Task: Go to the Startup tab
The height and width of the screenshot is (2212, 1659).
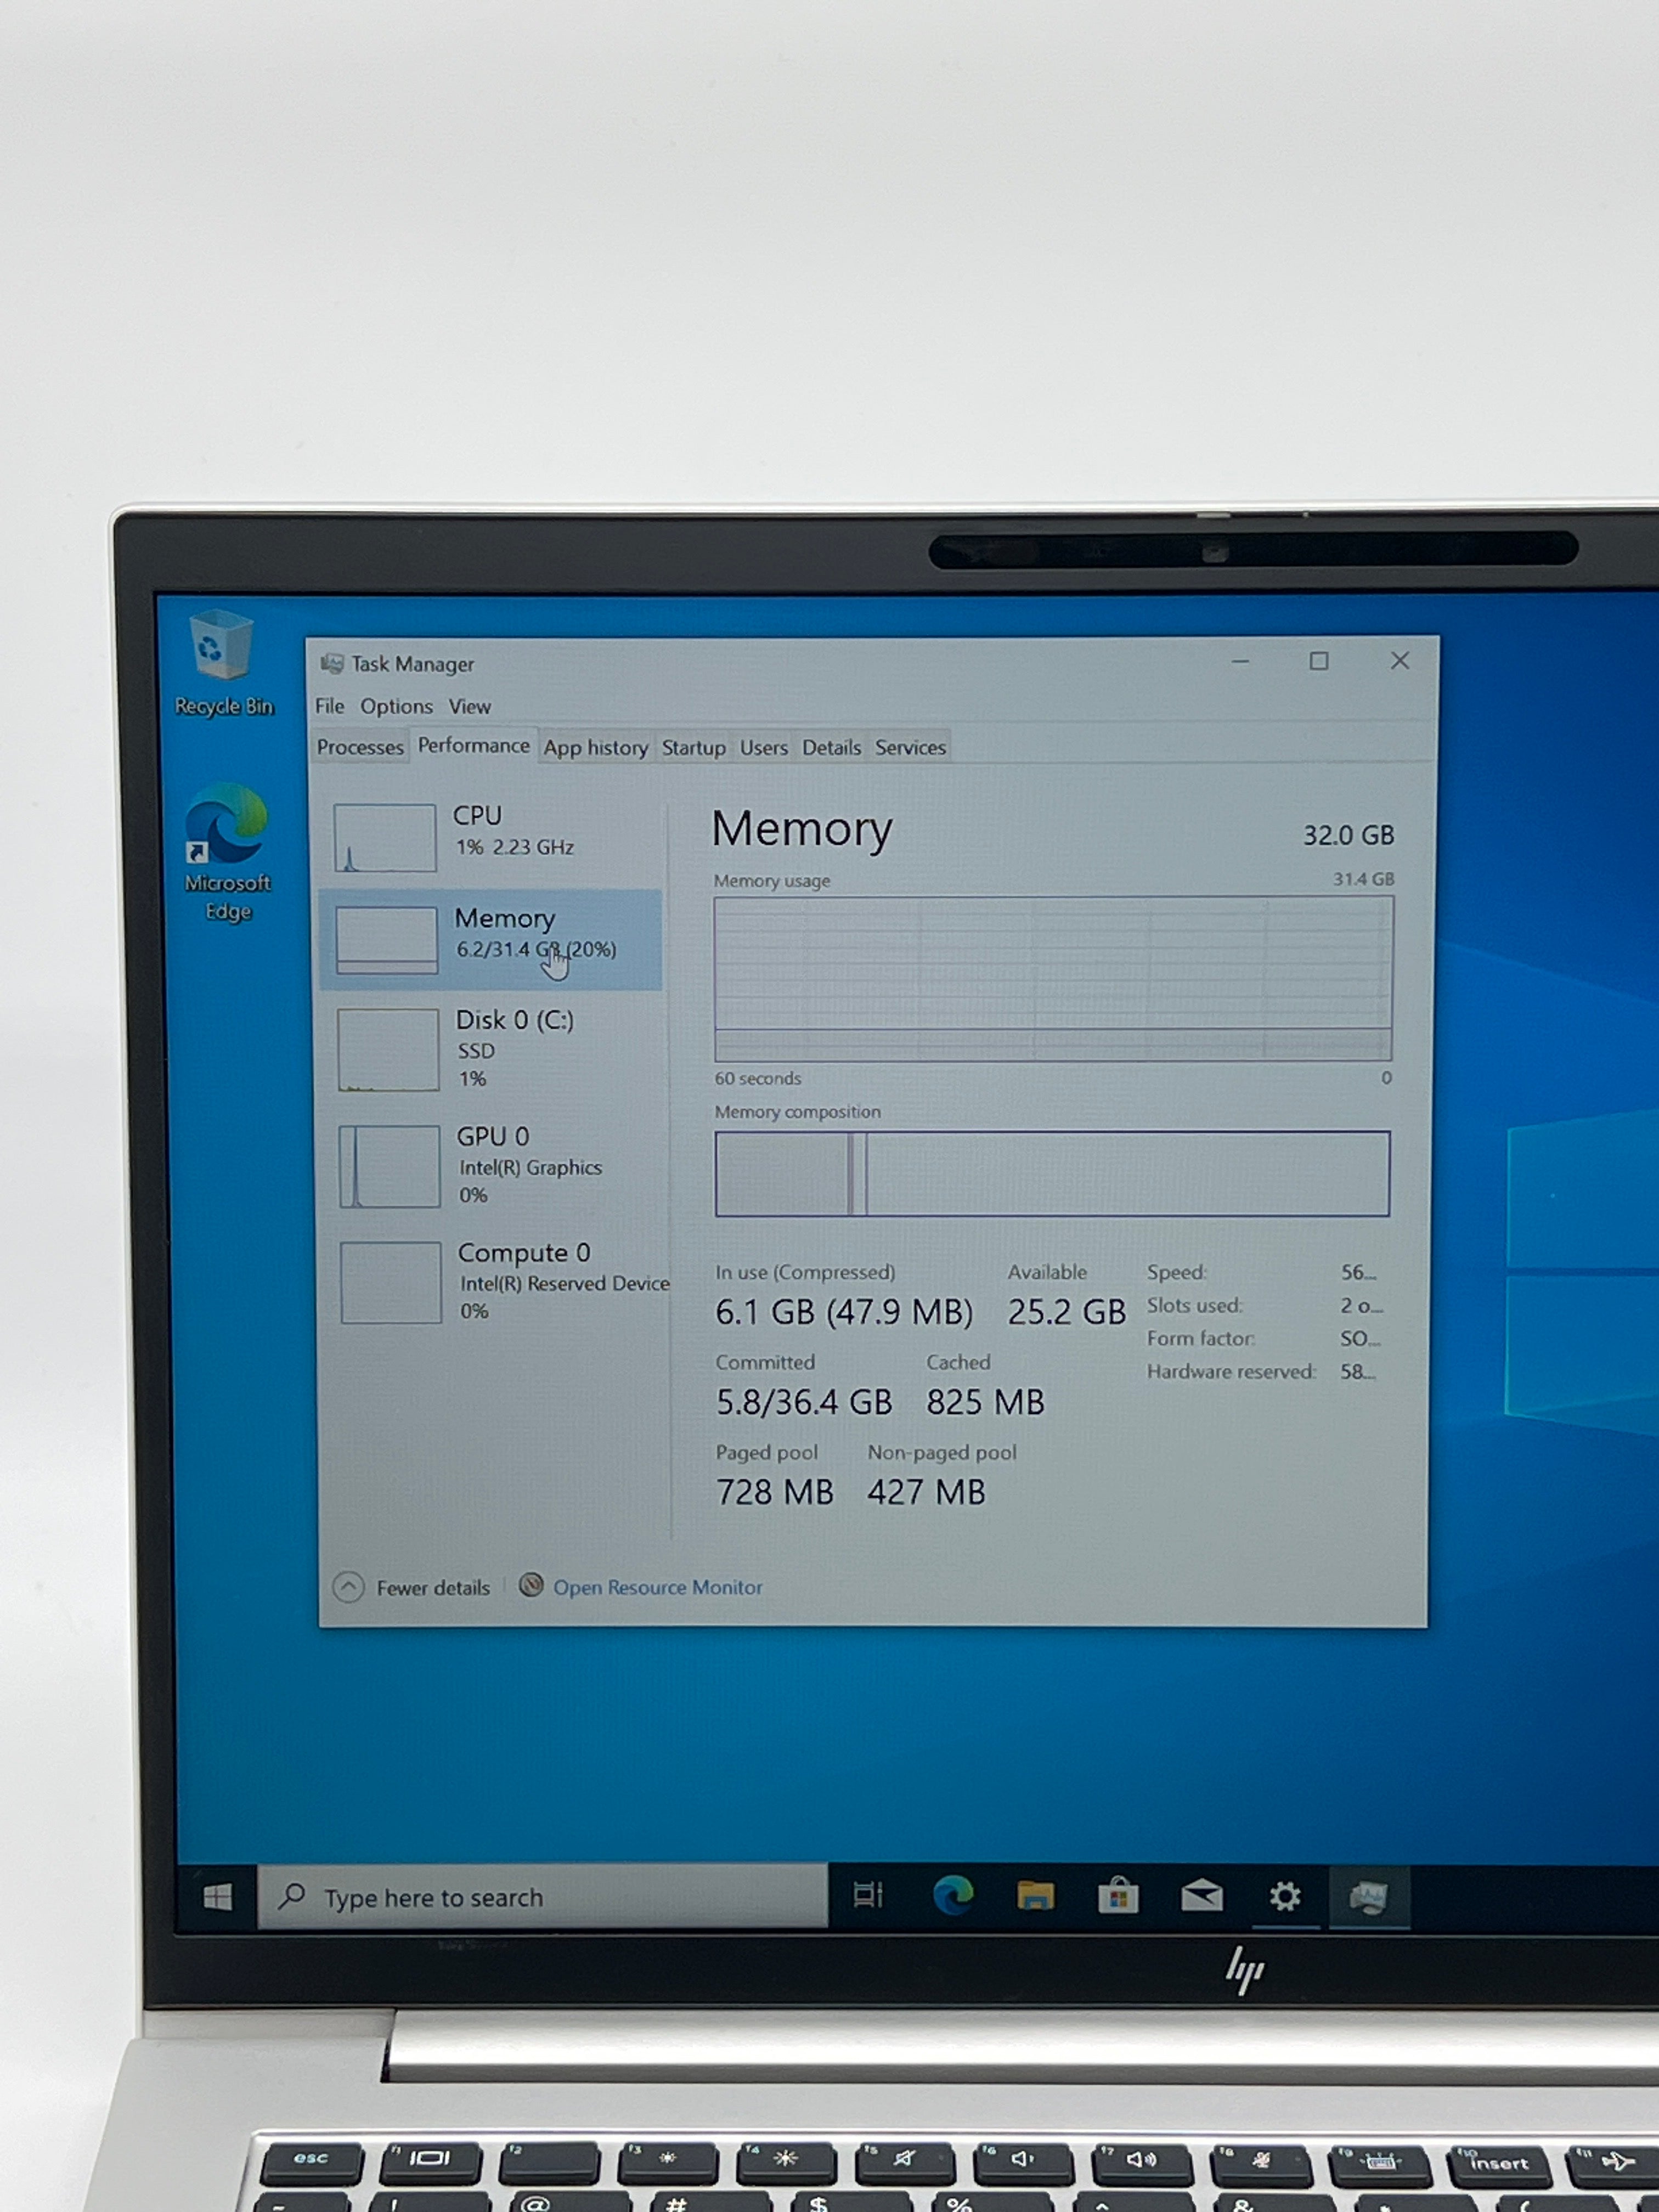Action: pyautogui.click(x=693, y=748)
